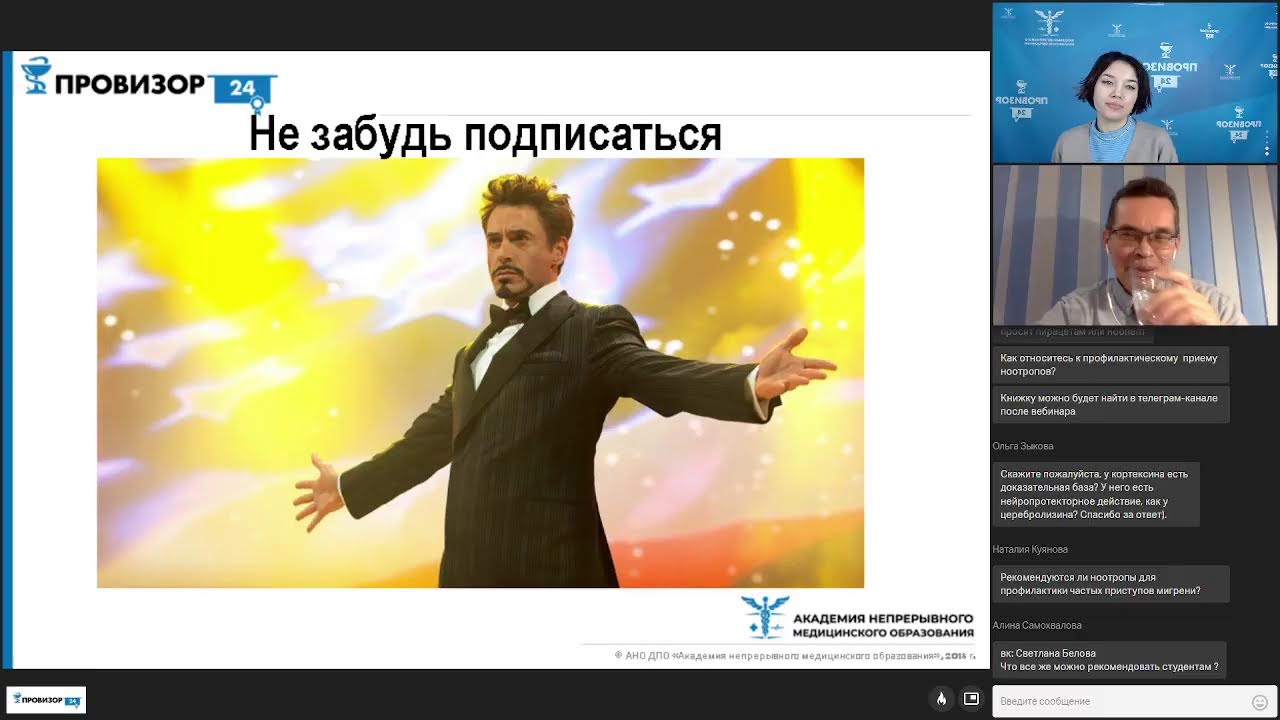Click the chat username 'Алина Самохвалова'
Screen dimensions: 1280x720
click(1037, 625)
